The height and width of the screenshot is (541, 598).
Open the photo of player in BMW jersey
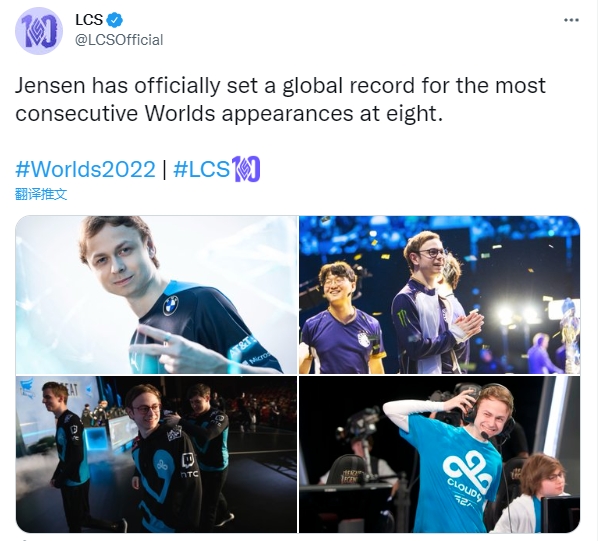(x=156, y=295)
